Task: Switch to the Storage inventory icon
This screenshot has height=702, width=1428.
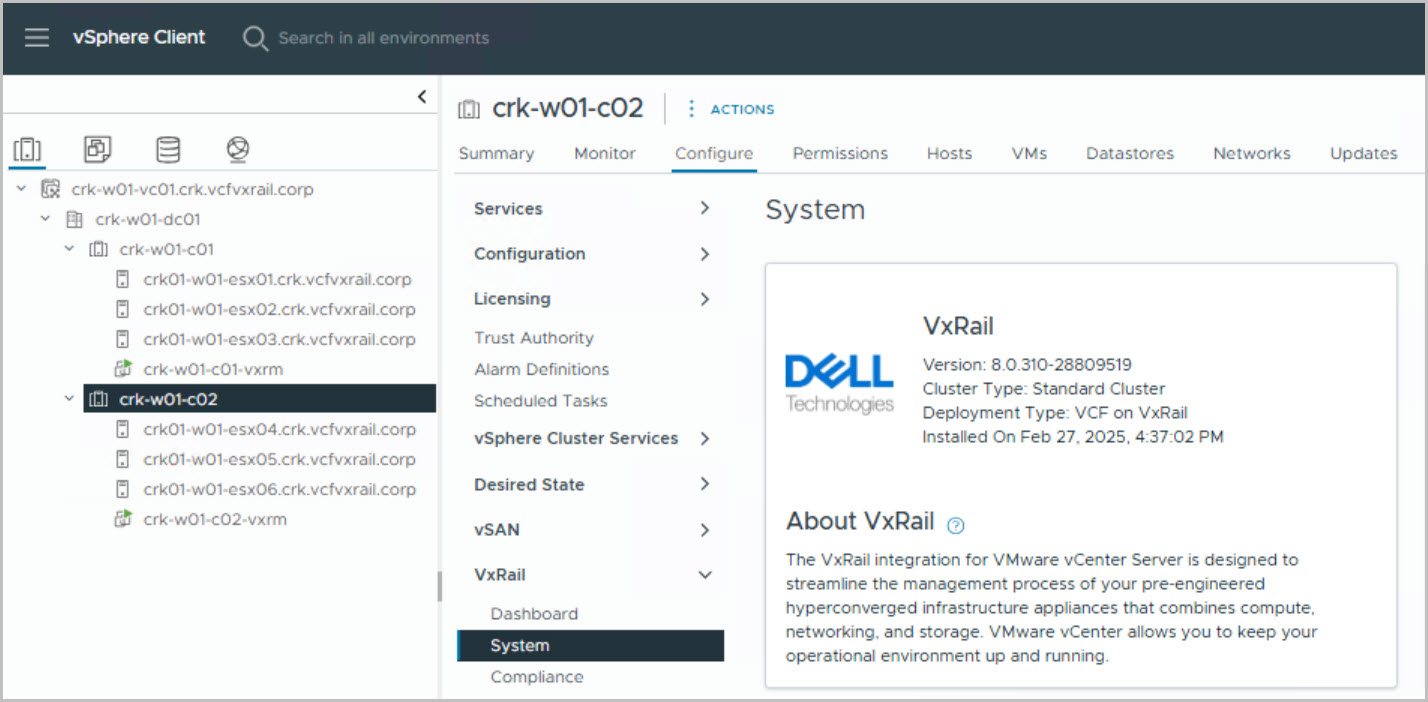Action: (x=168, y=150)
